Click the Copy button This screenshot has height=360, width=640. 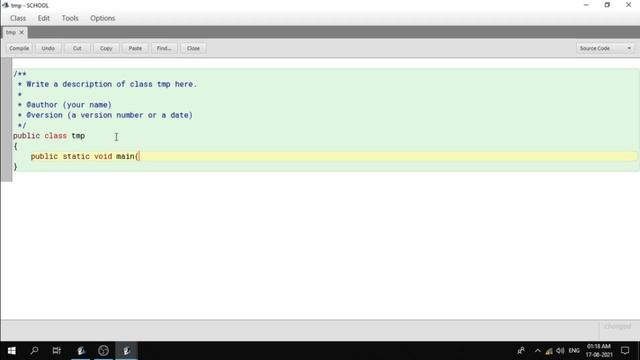pyautogui.click(x=106, y=48)
